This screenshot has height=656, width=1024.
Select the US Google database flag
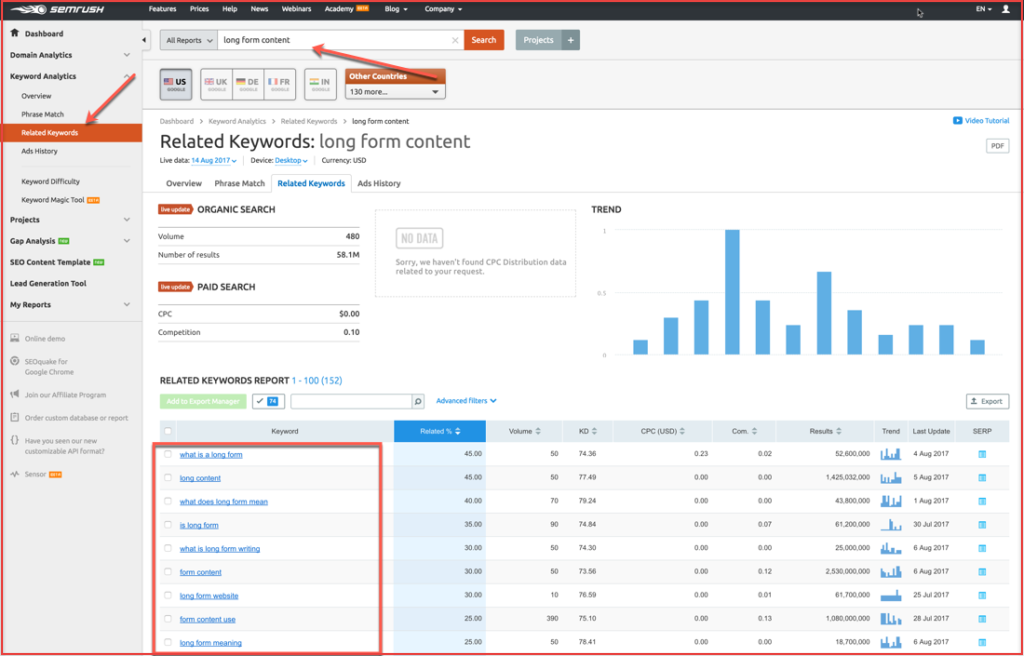[175, 84]
